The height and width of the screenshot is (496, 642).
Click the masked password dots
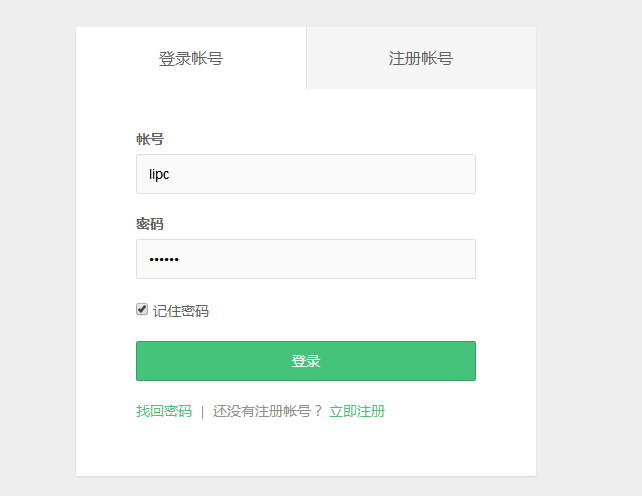point(163,260)
